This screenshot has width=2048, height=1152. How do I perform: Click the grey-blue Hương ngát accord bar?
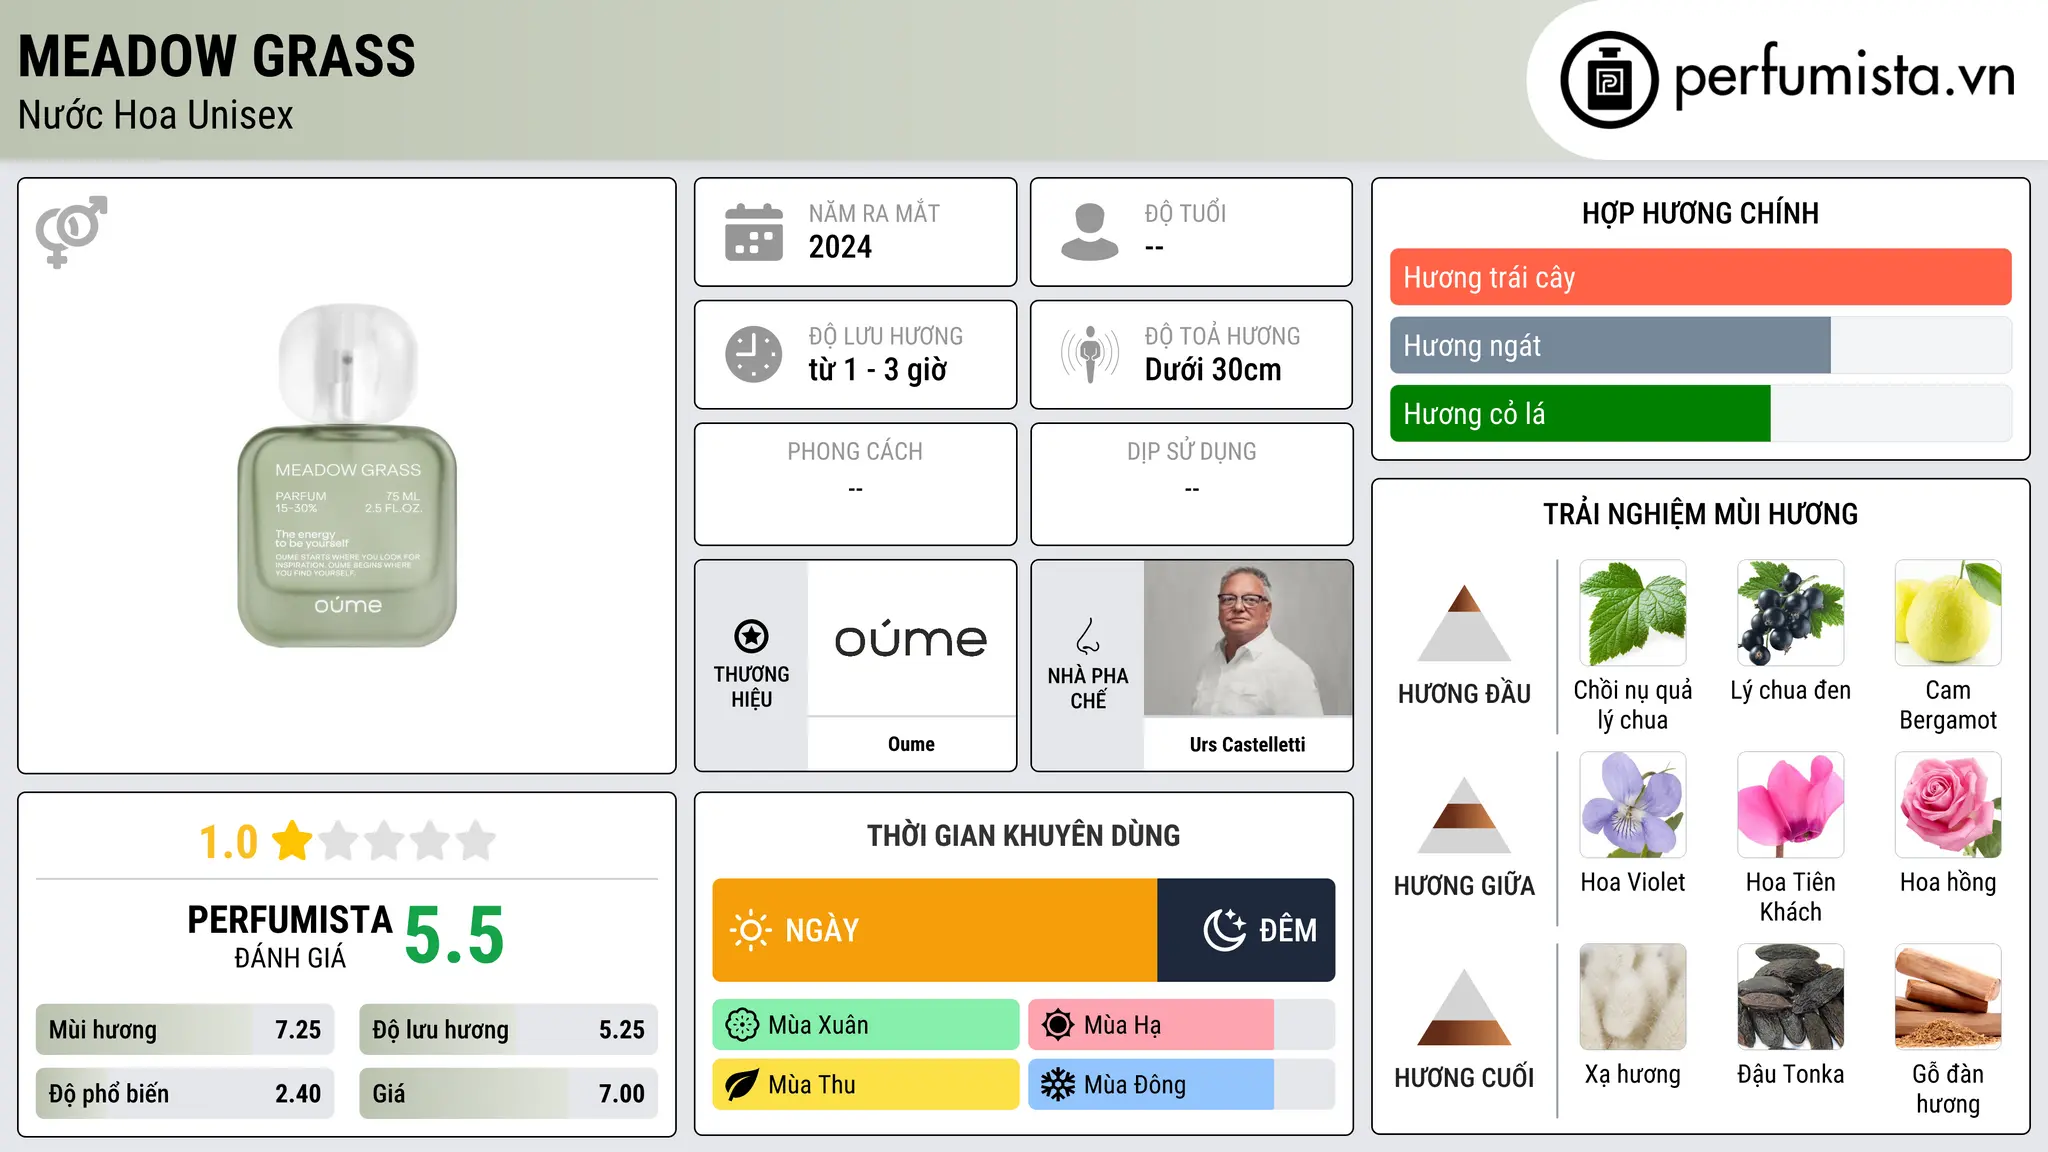[1610, 345]
